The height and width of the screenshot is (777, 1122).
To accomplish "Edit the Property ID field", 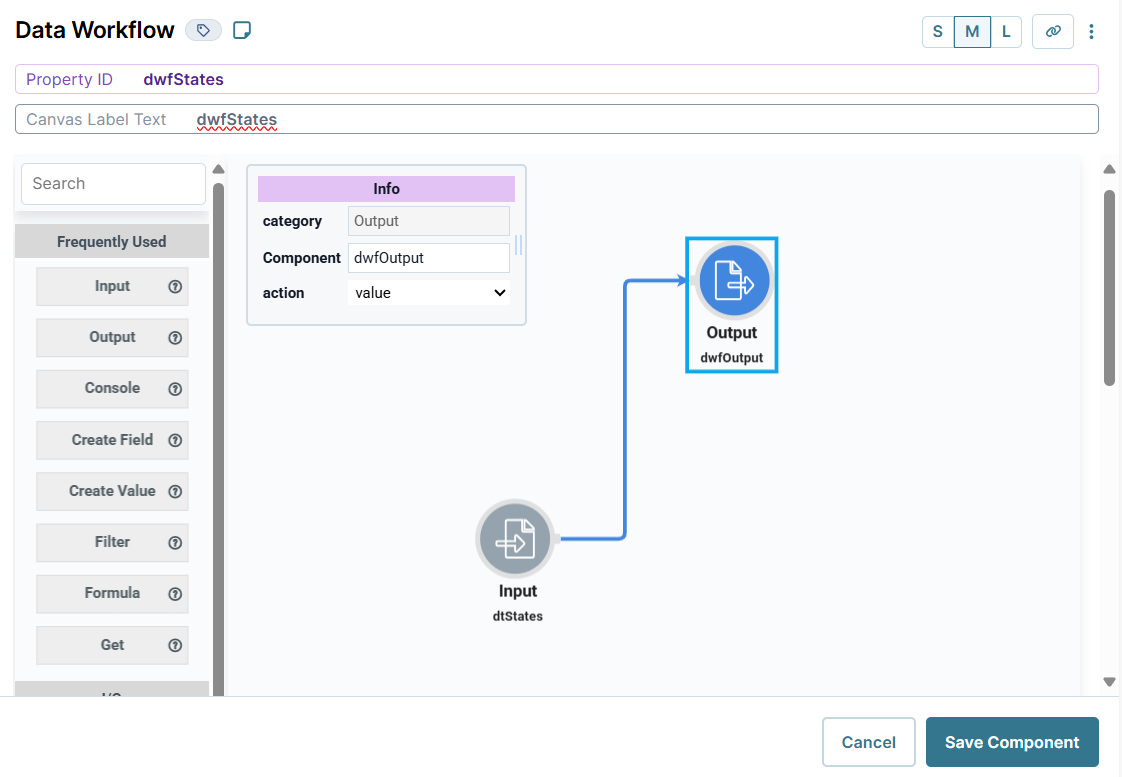I will click(x=557, y=79).
